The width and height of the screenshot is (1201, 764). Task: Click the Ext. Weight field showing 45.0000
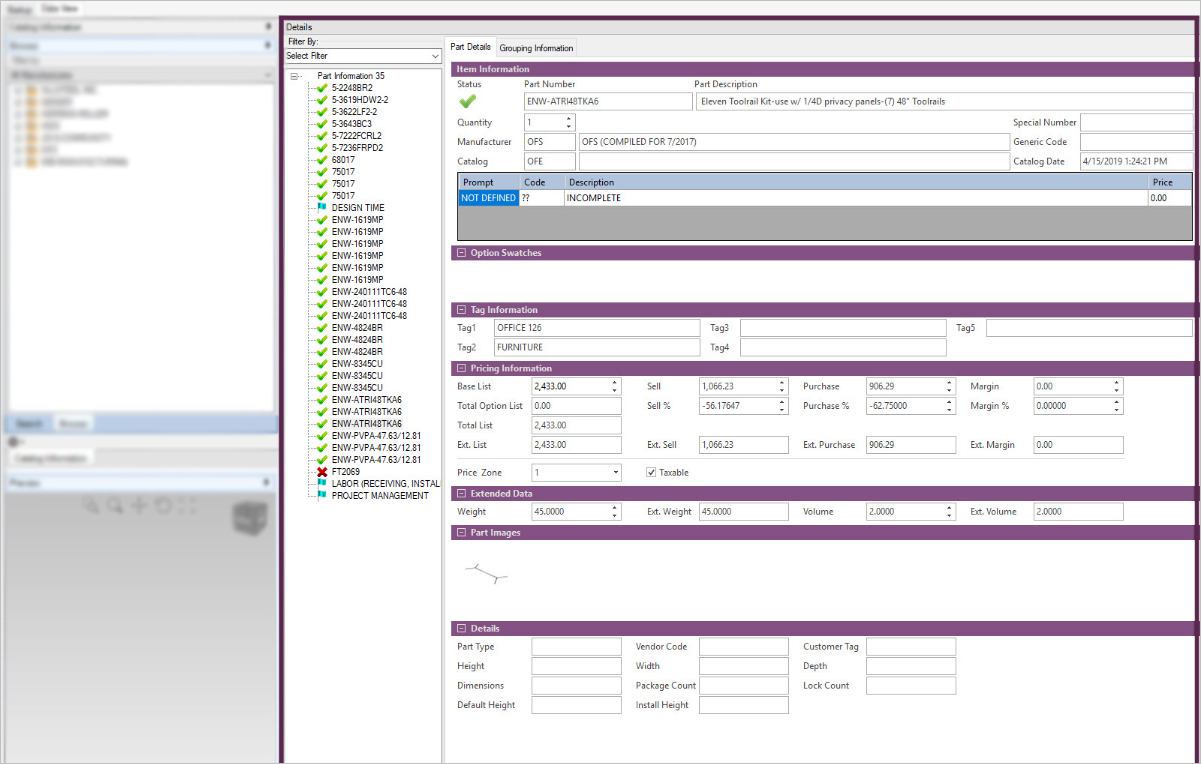click(x=744, y=511)
